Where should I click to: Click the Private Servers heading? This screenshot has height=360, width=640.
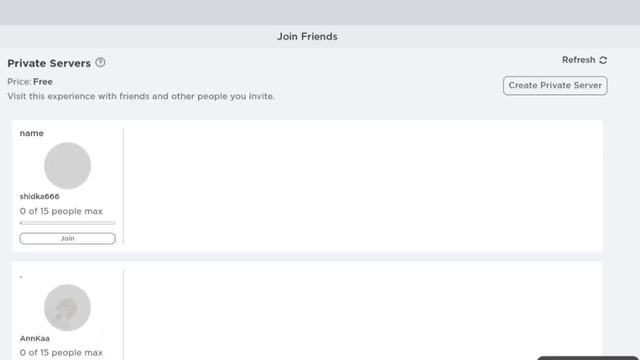[49, 63]
